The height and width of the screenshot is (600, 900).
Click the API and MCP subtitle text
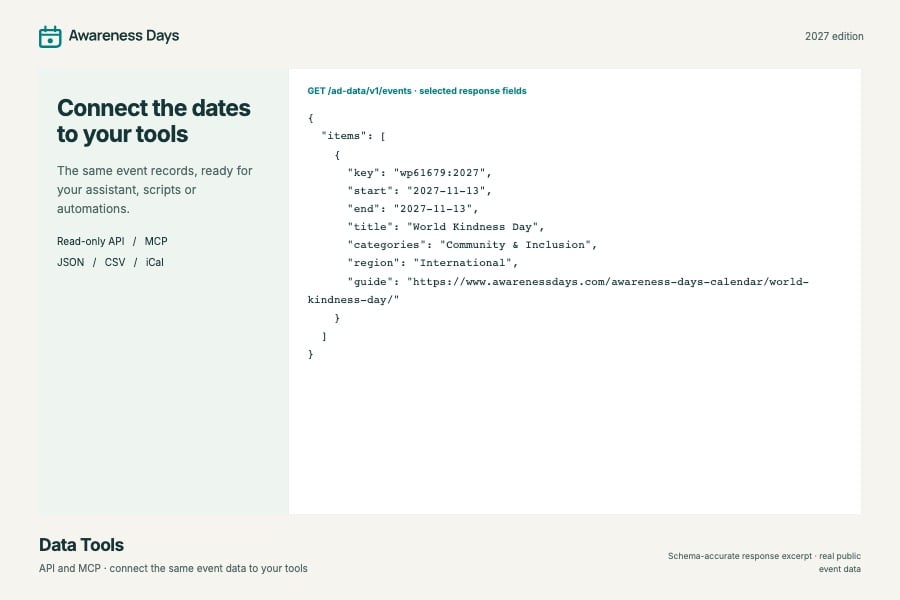[173, 568]
